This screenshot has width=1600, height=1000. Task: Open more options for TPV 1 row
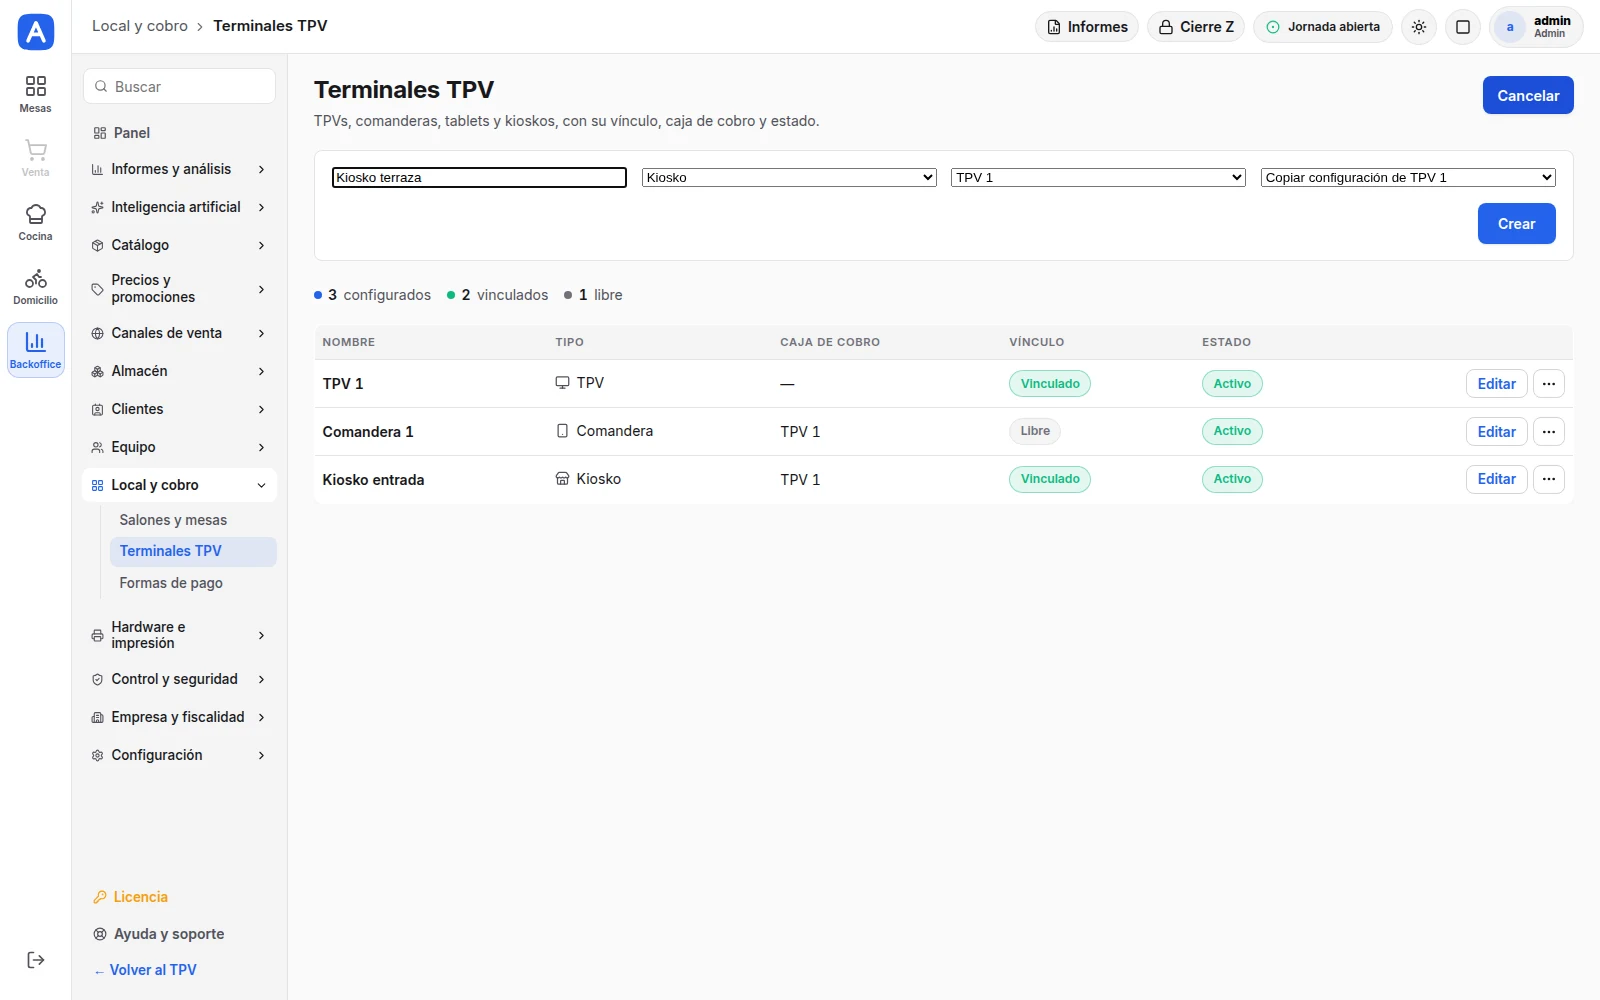point(1549,384)
